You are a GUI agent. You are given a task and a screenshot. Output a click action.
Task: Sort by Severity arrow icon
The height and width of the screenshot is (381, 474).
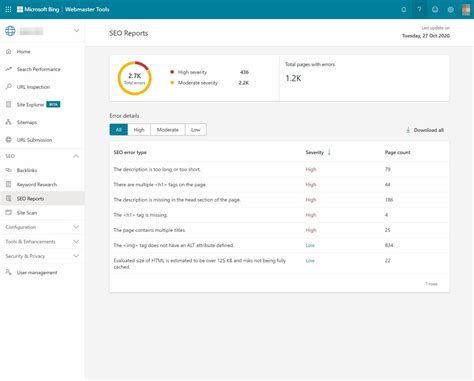point(329,152)
